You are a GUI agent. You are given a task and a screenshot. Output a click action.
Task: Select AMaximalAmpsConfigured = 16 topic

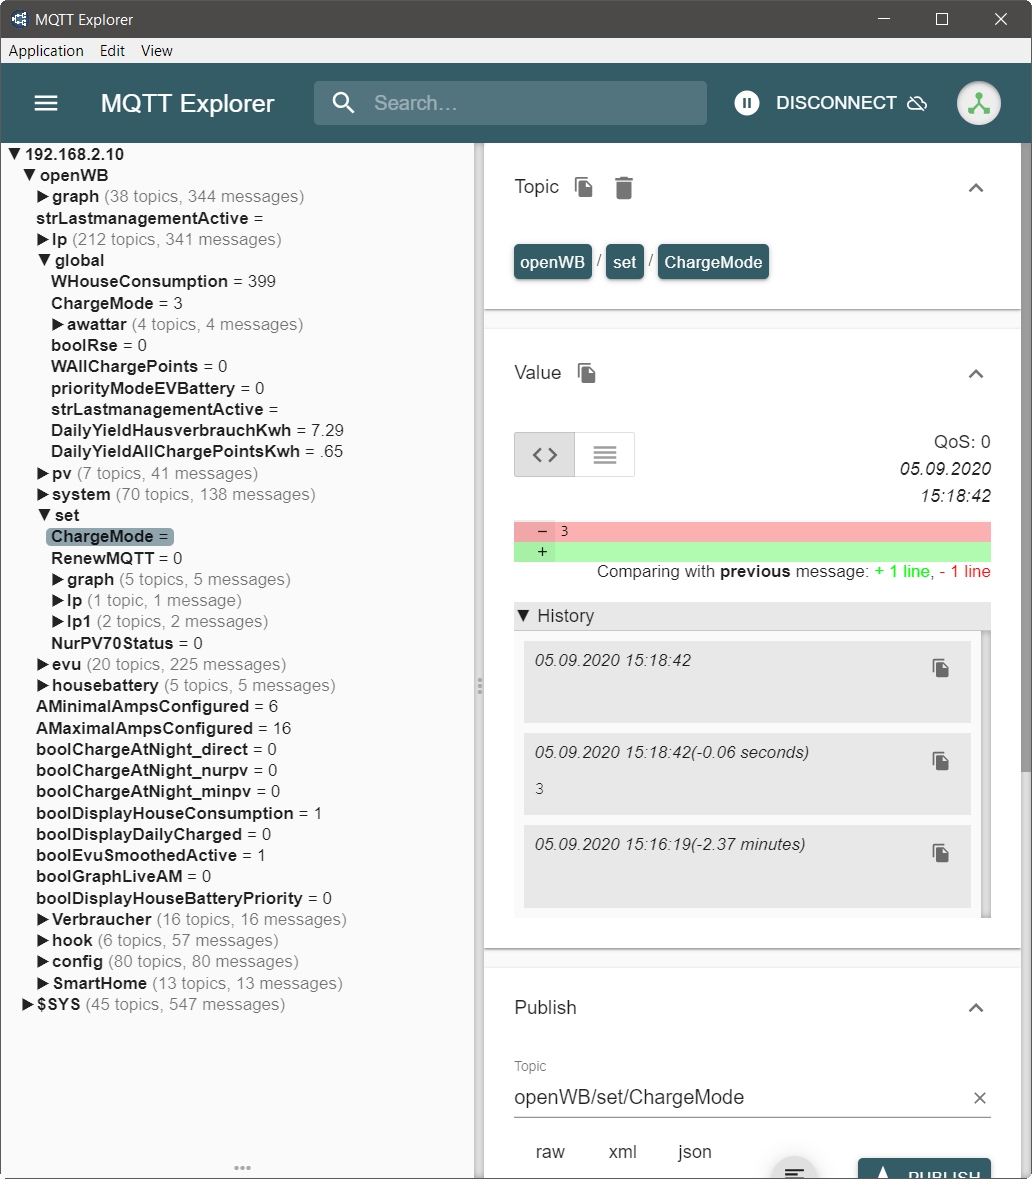pos(163,728)
